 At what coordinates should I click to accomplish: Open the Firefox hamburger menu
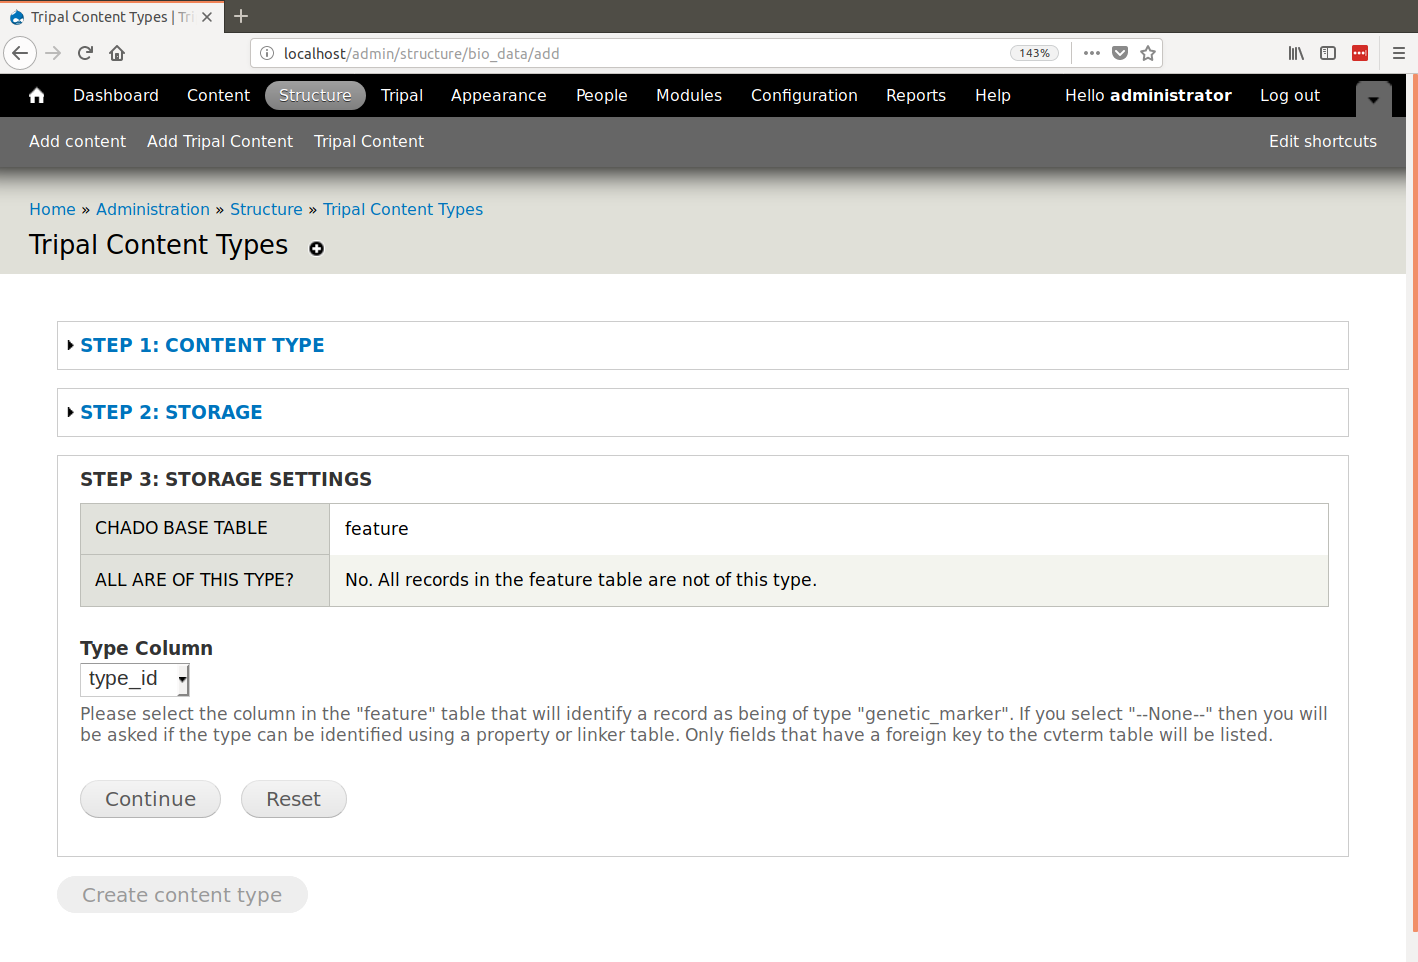[x=1398, y=53]
